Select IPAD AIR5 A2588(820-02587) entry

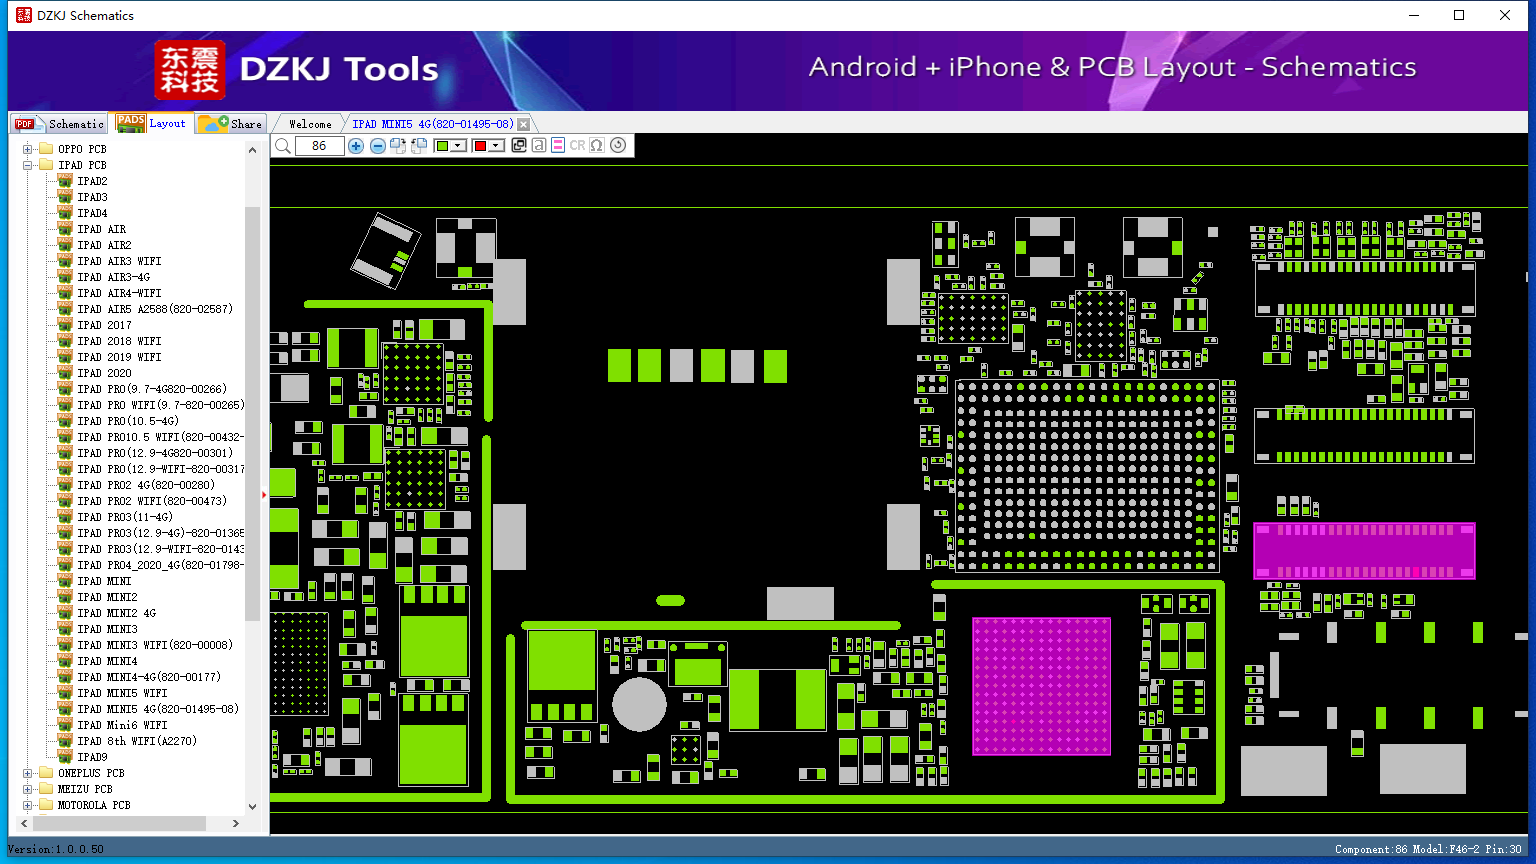(x=155, y=309)
